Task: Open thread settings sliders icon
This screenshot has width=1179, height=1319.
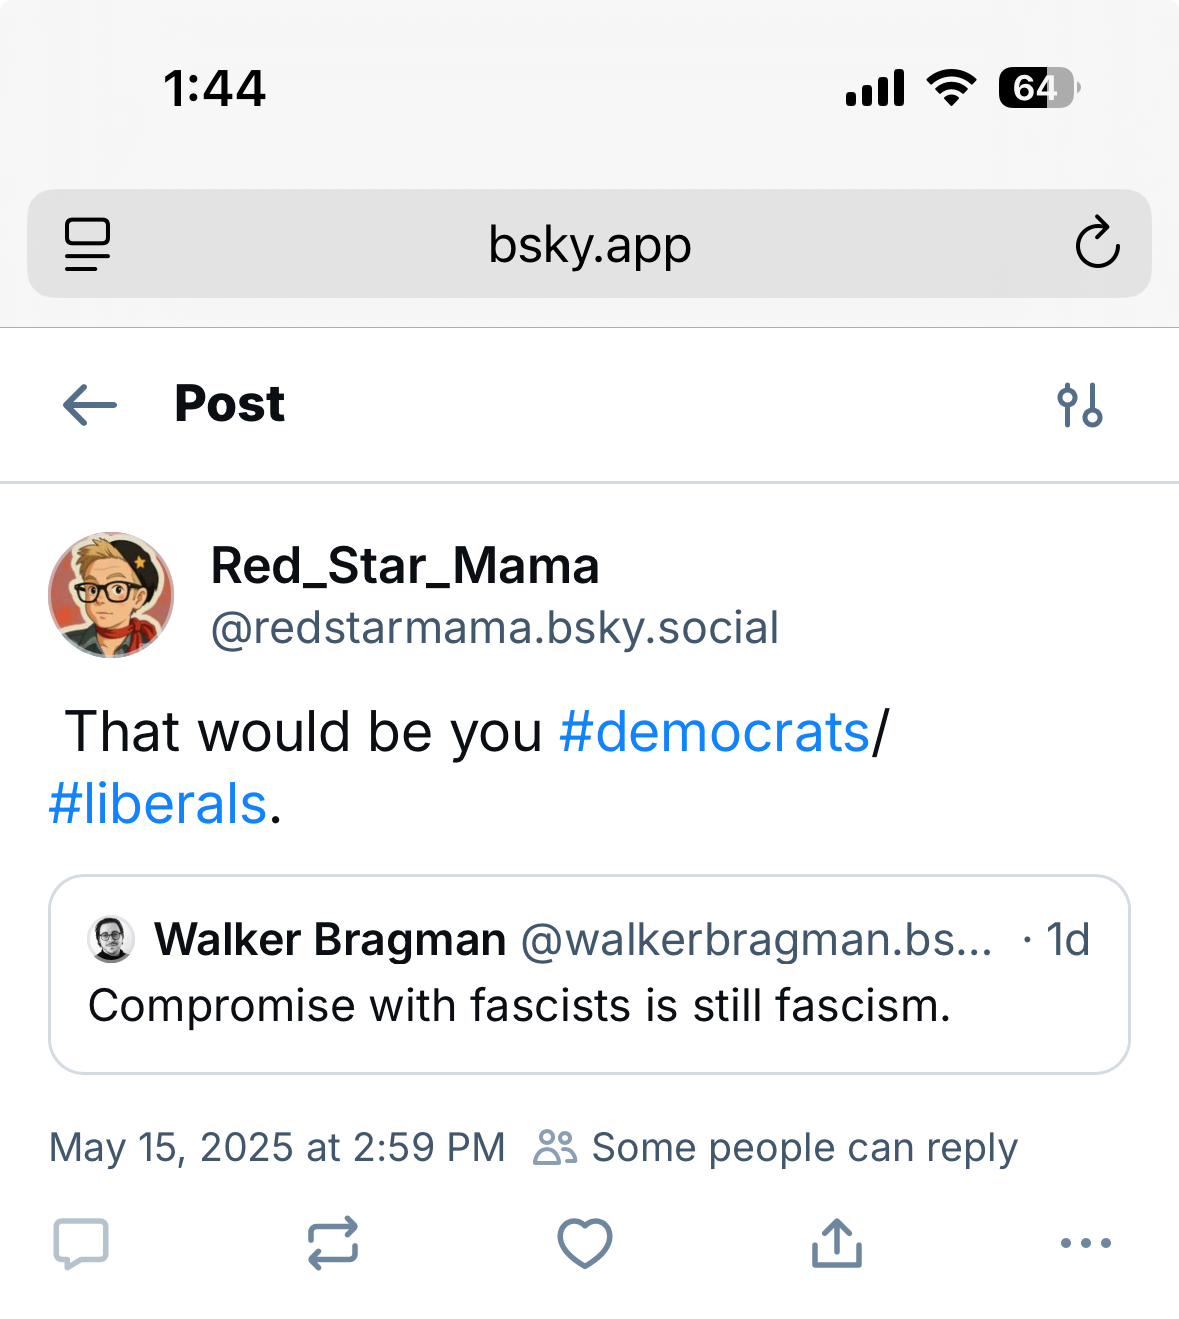Action: [x=1080, y=405]
